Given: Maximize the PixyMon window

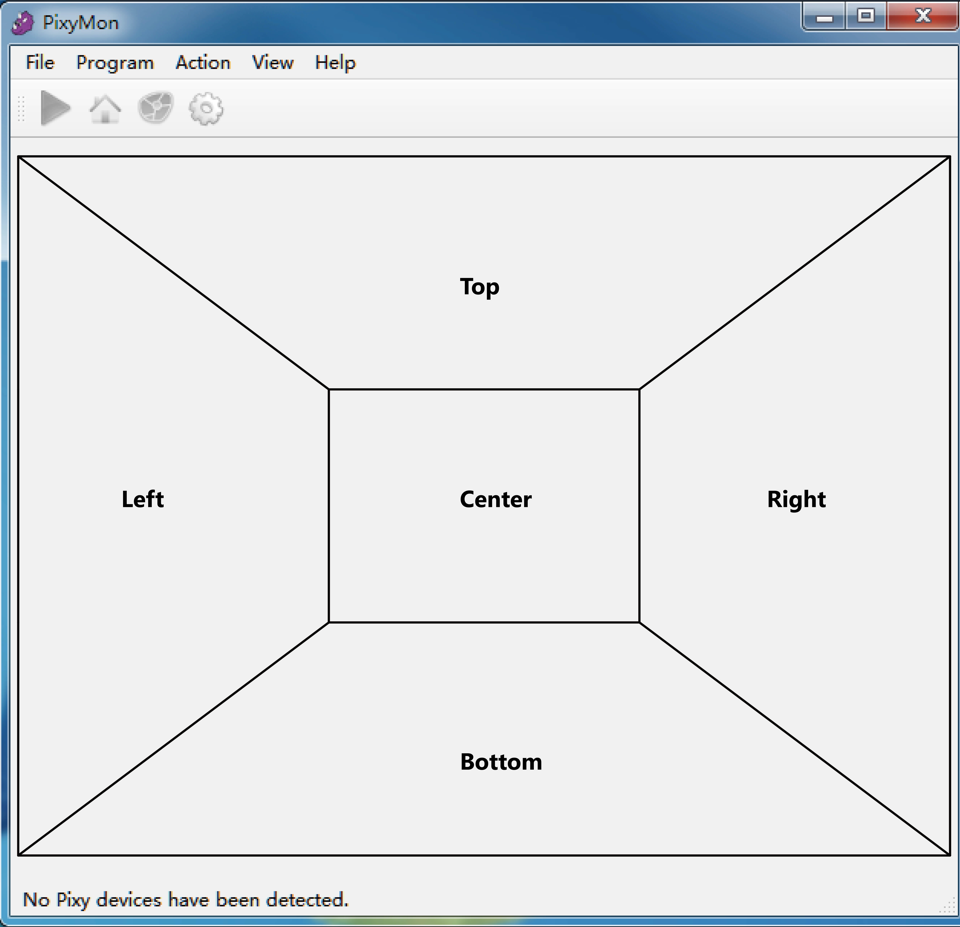Looking at the screenshot, I should (866, 16).
